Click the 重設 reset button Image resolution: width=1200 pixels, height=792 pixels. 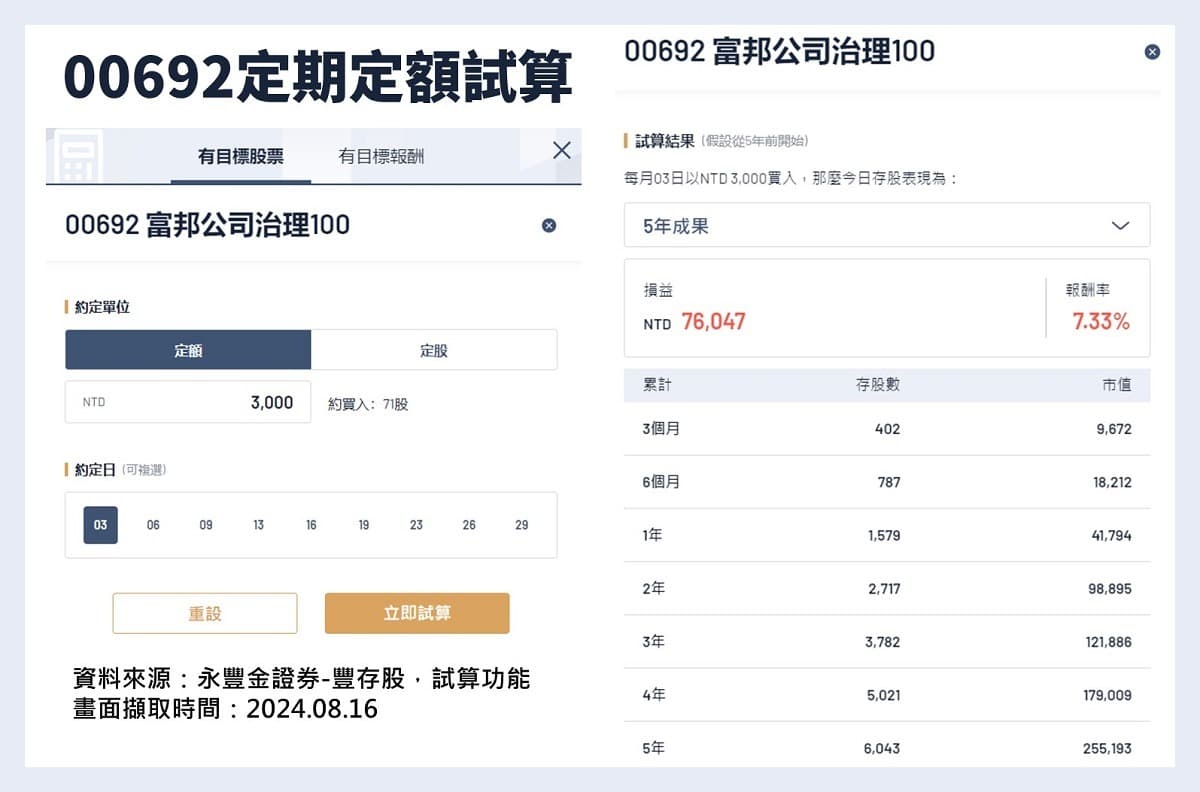[x=205, y=613]
